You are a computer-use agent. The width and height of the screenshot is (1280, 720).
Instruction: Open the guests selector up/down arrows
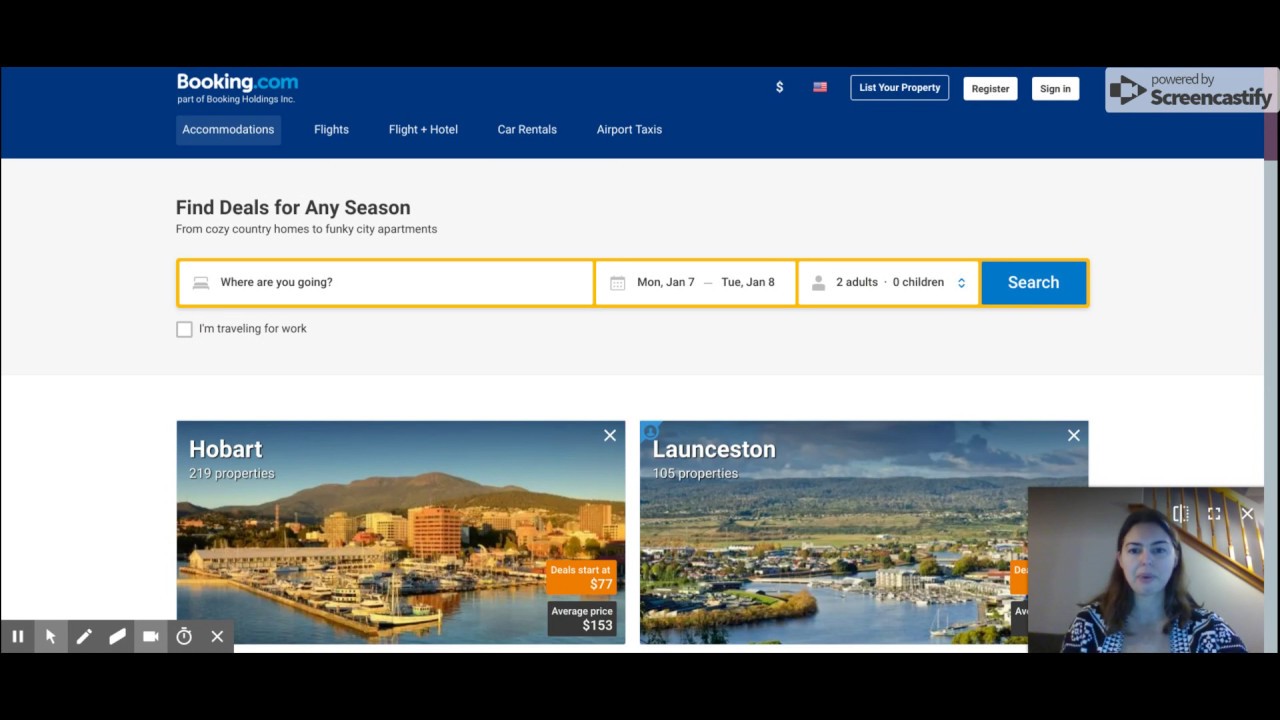tap(961, 283)
